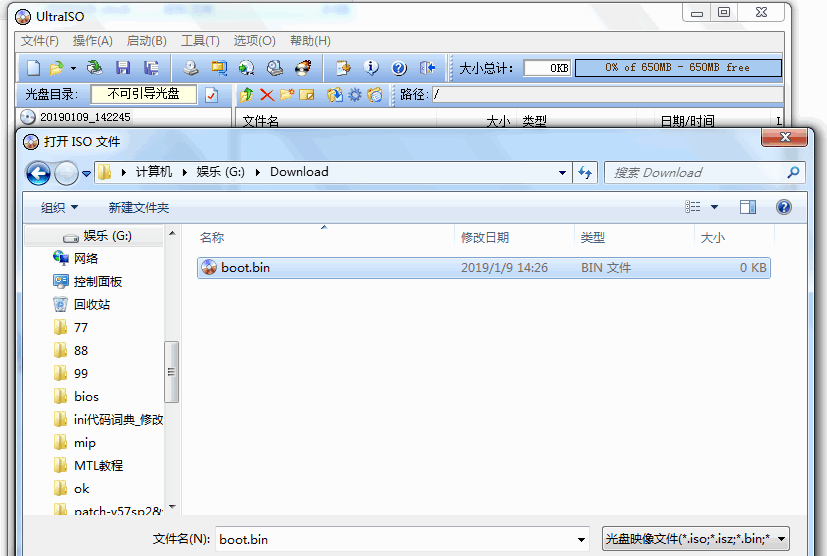Click the Burn CD image icon
Viewport: 827px width, 556px height.
[303, 68]
